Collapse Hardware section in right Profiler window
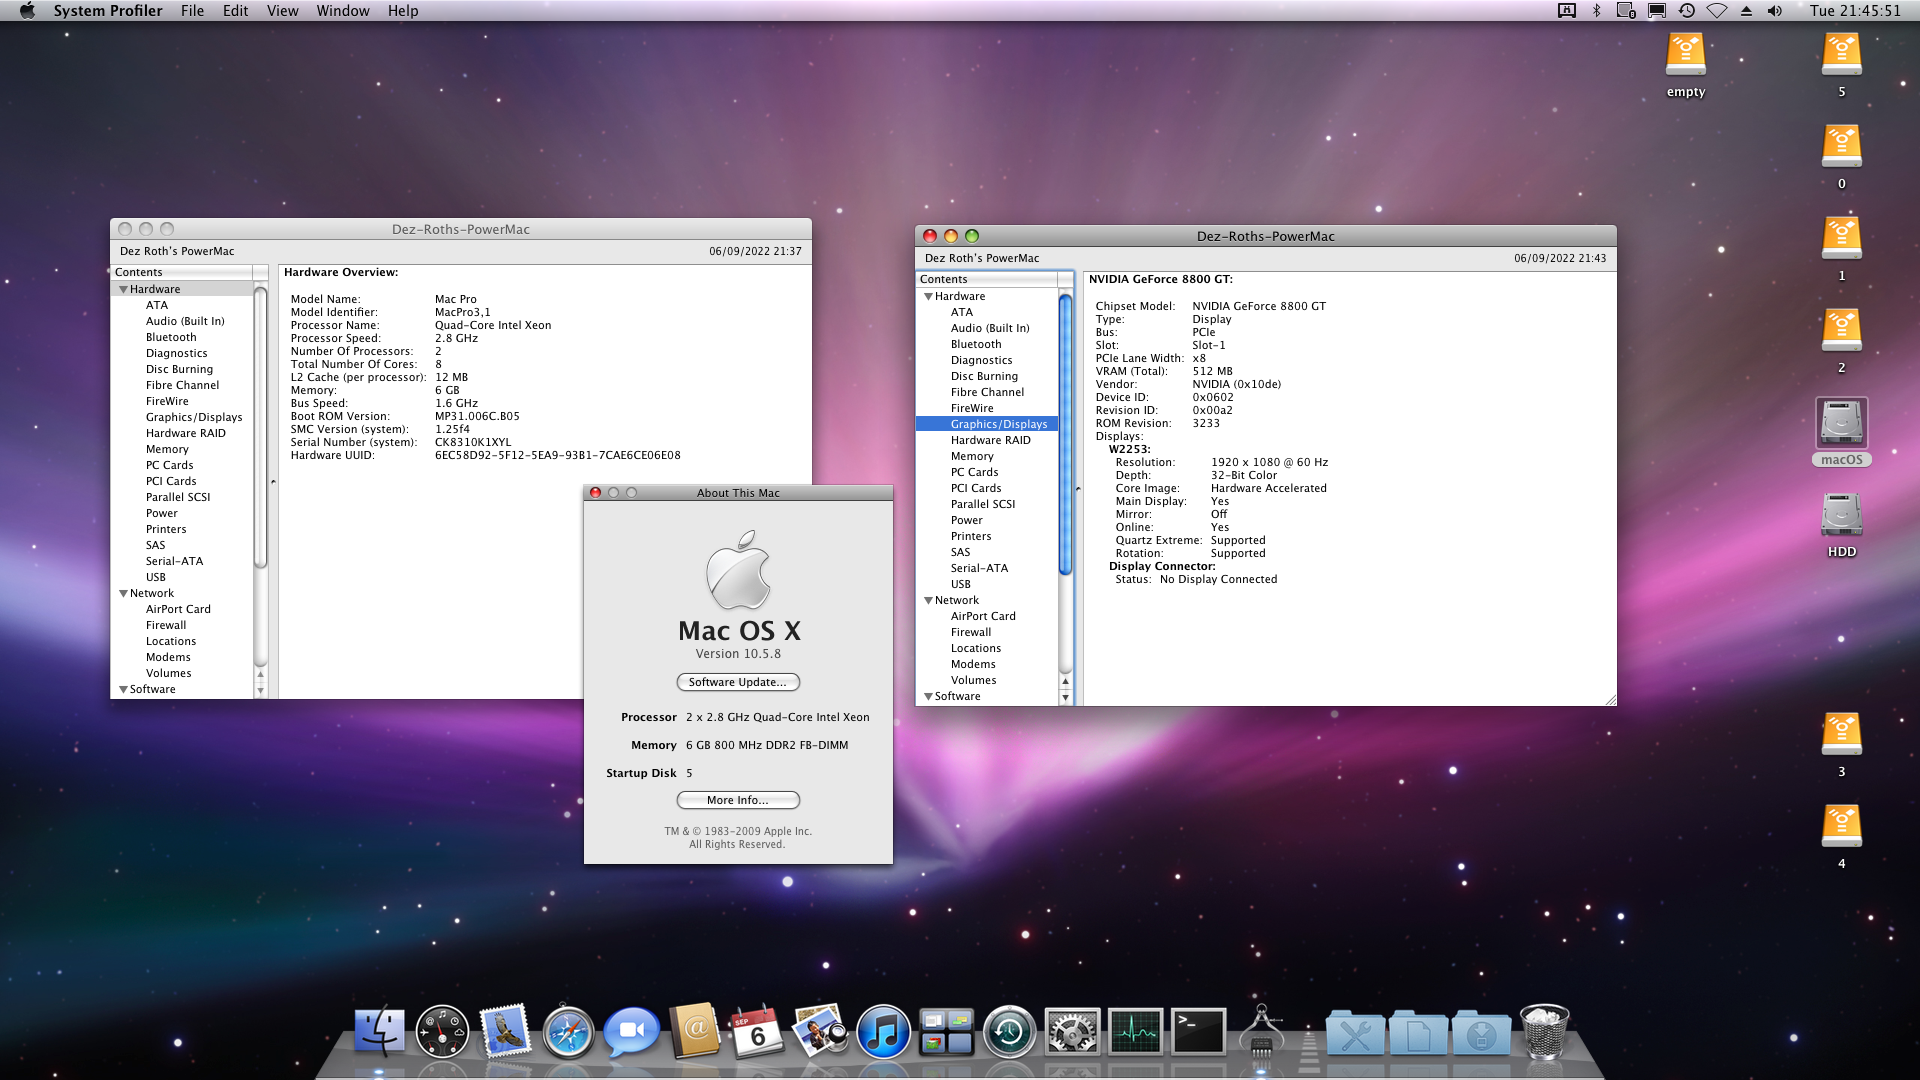Screen dimensions: 1920x1080 click(928, 296)
